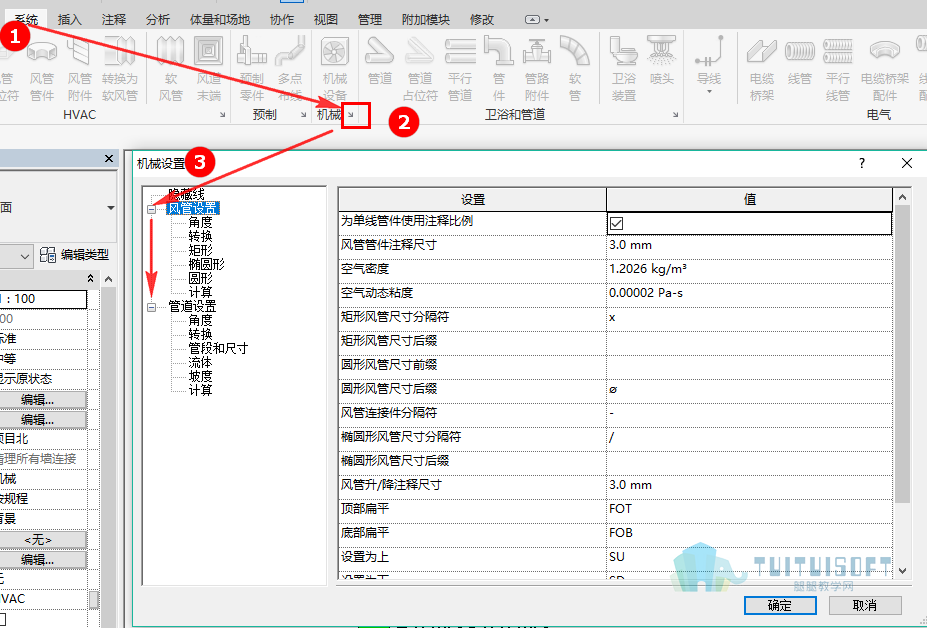Switch to the 插入 ribbon tab
927x628 pixels.
pyautogui.click(x=69, y=20)
